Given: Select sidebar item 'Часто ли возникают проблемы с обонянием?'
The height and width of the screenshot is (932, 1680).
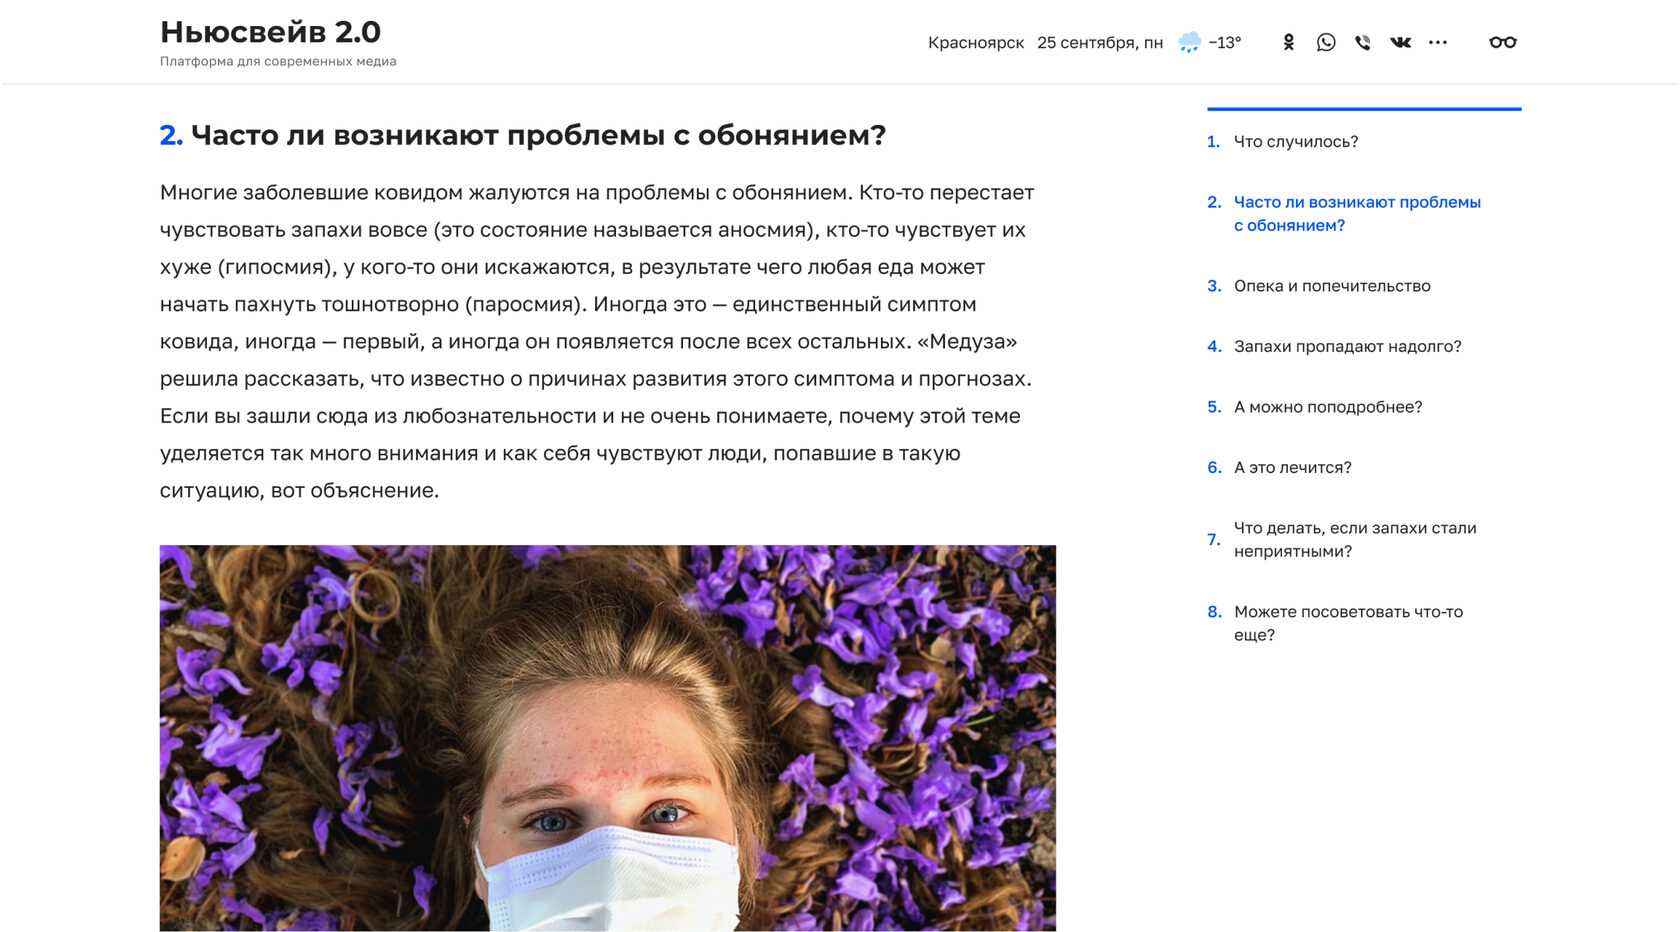Looking at the screenshot, I should 1357,214.
